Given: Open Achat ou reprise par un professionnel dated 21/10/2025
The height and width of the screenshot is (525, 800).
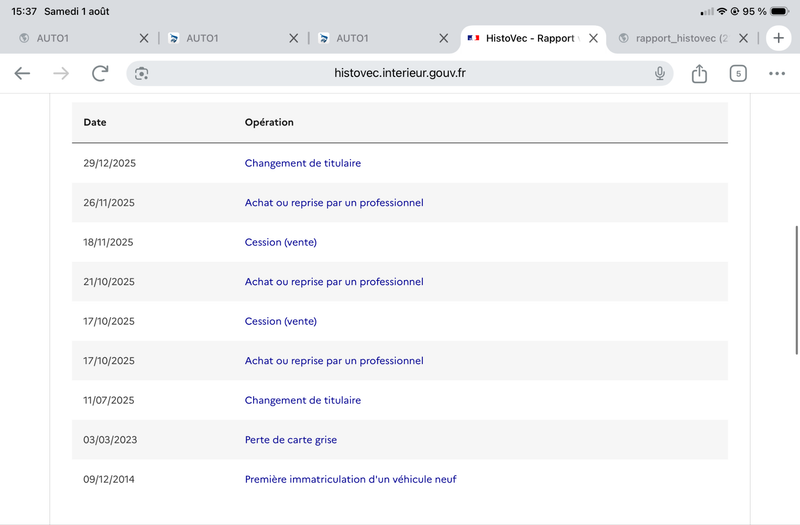Looking at the screenshot, I should coord(334,282).
